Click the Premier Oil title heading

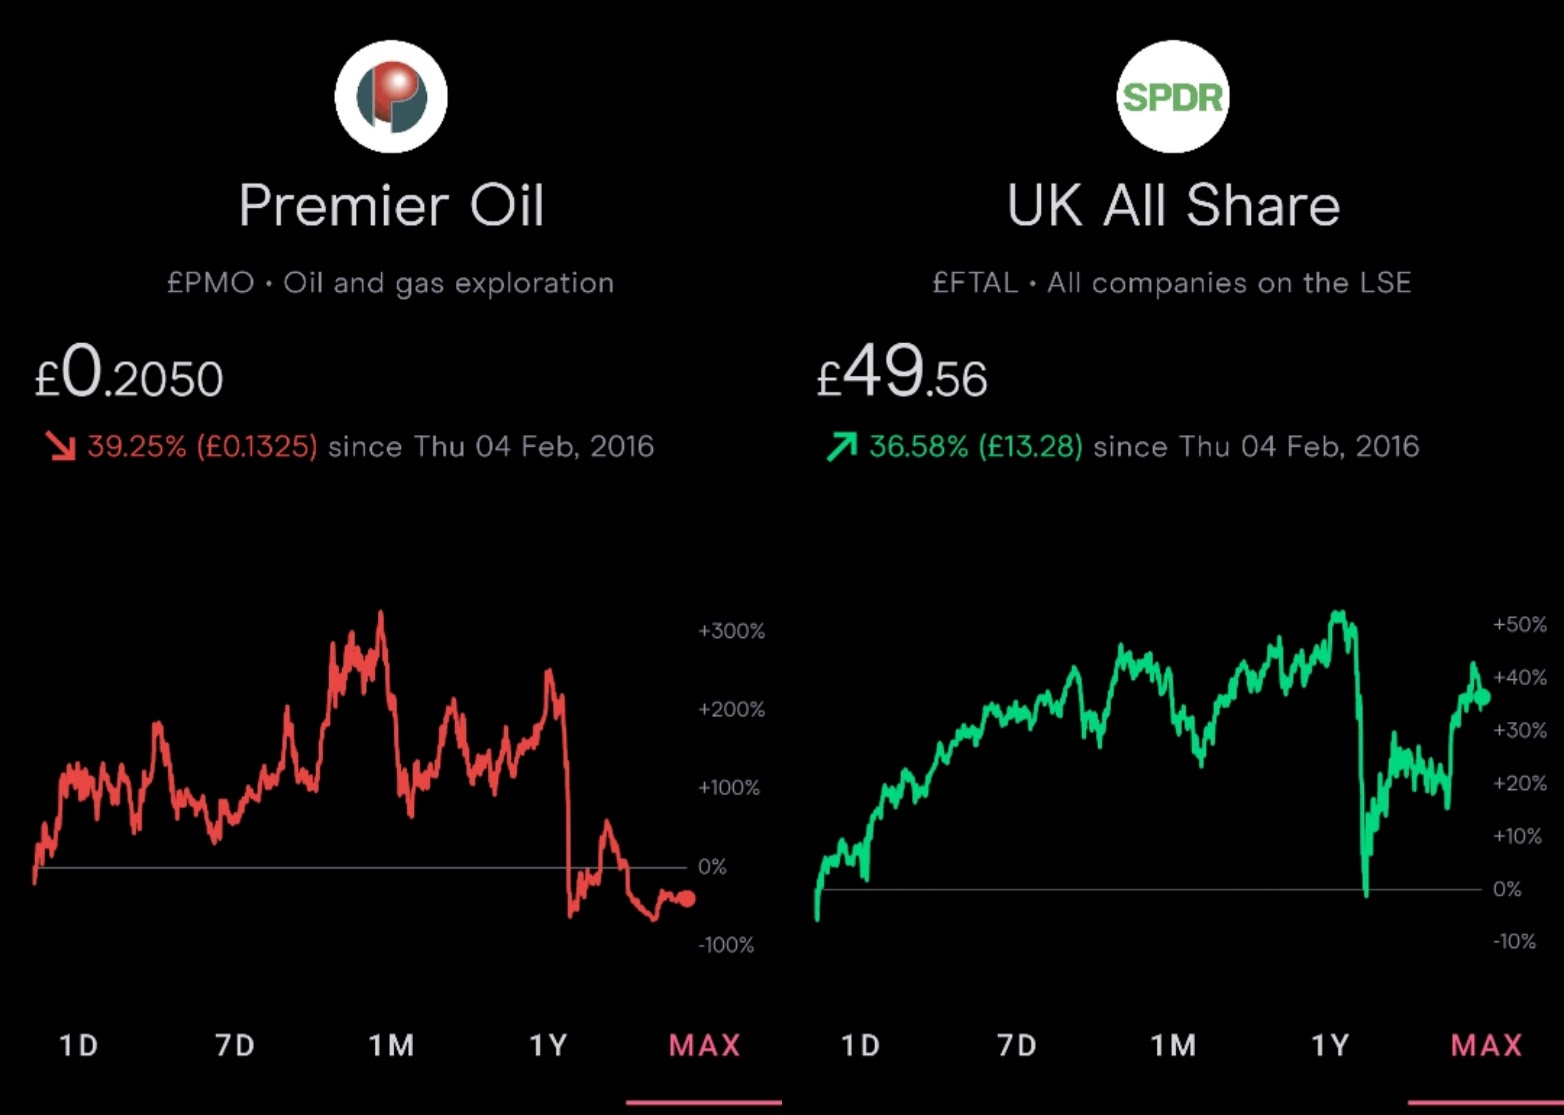pyautogui.click(x=391, y=205)
